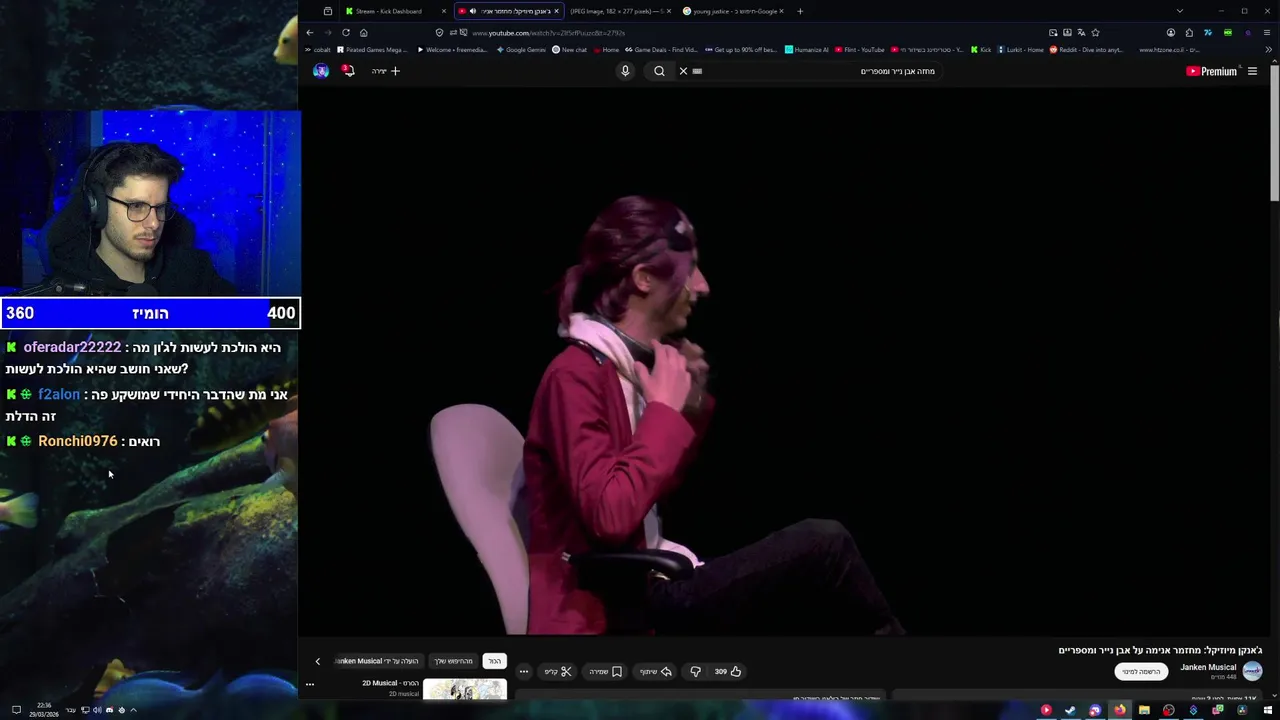The width and height of the screenshot is (1280, 720).
Task: Like the video with 309 likes
Action: pos(728,672)
